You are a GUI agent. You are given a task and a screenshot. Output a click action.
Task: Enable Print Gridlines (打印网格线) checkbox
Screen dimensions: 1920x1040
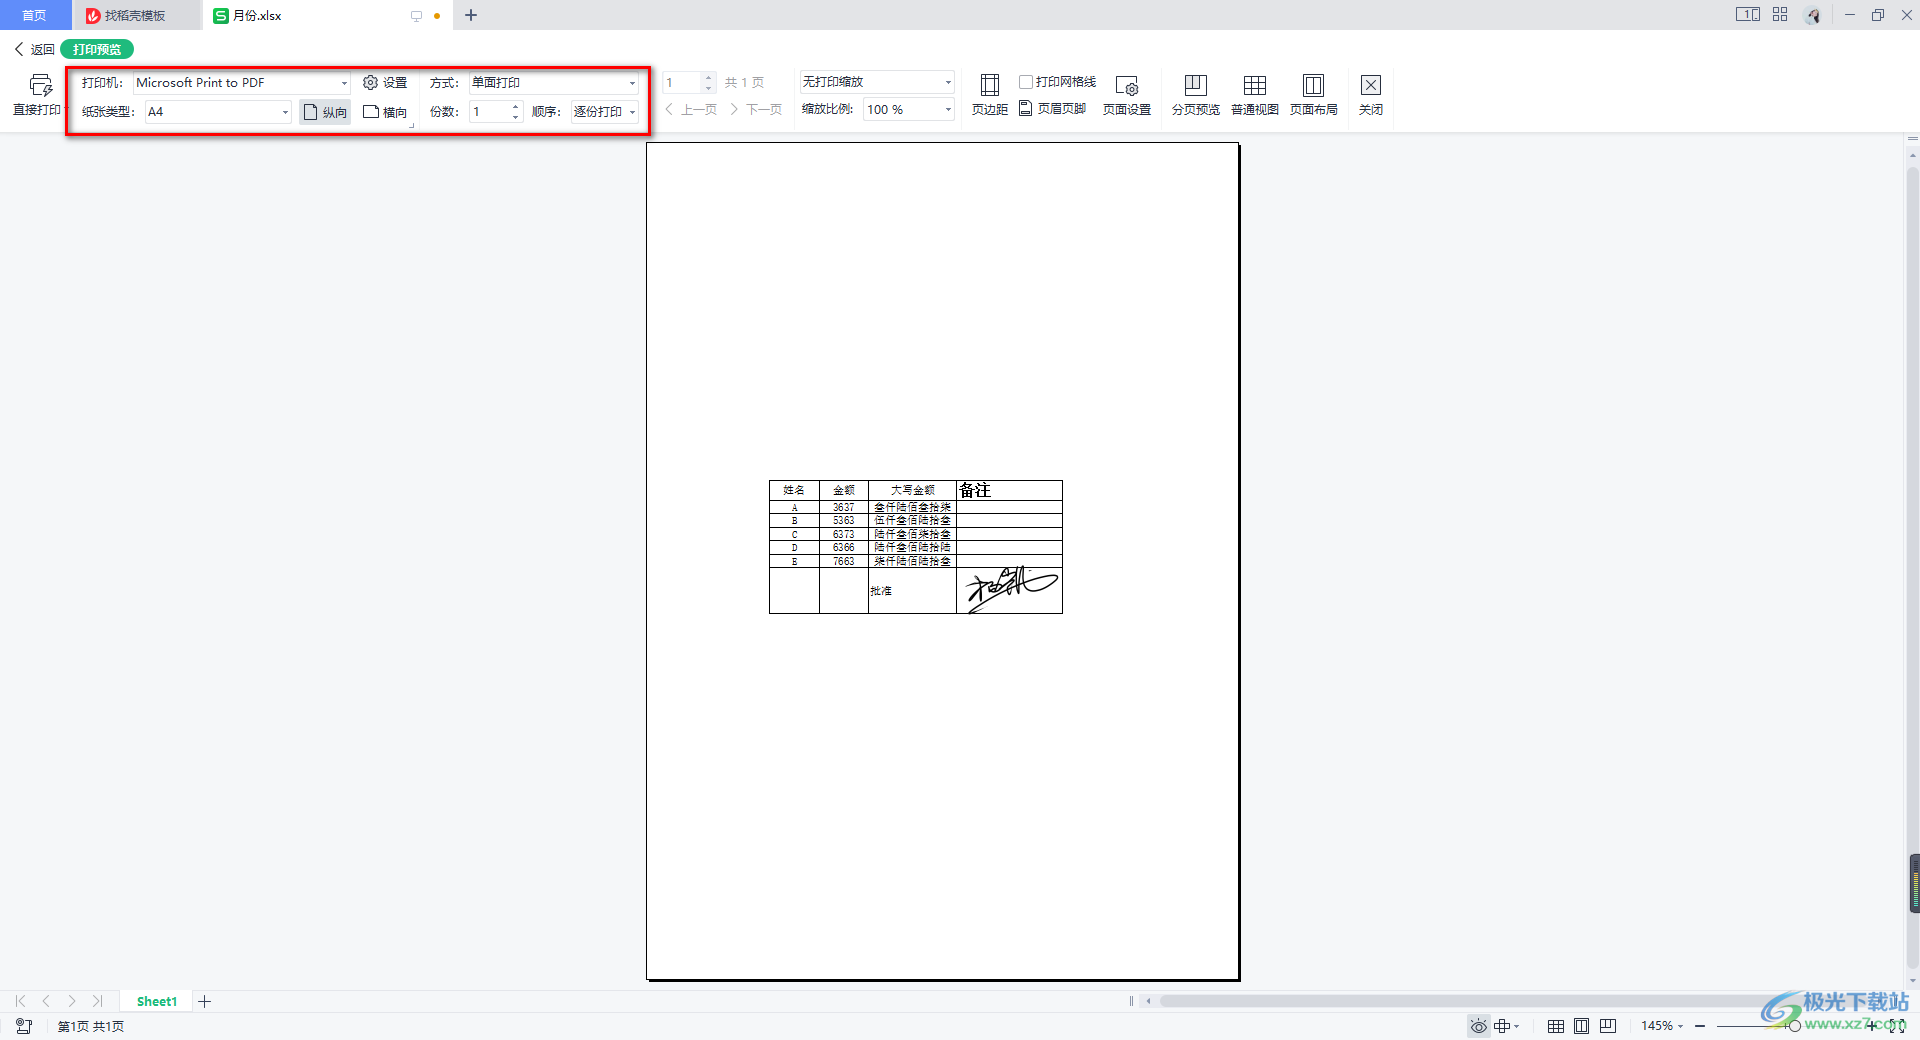(x=1026, y=82)
